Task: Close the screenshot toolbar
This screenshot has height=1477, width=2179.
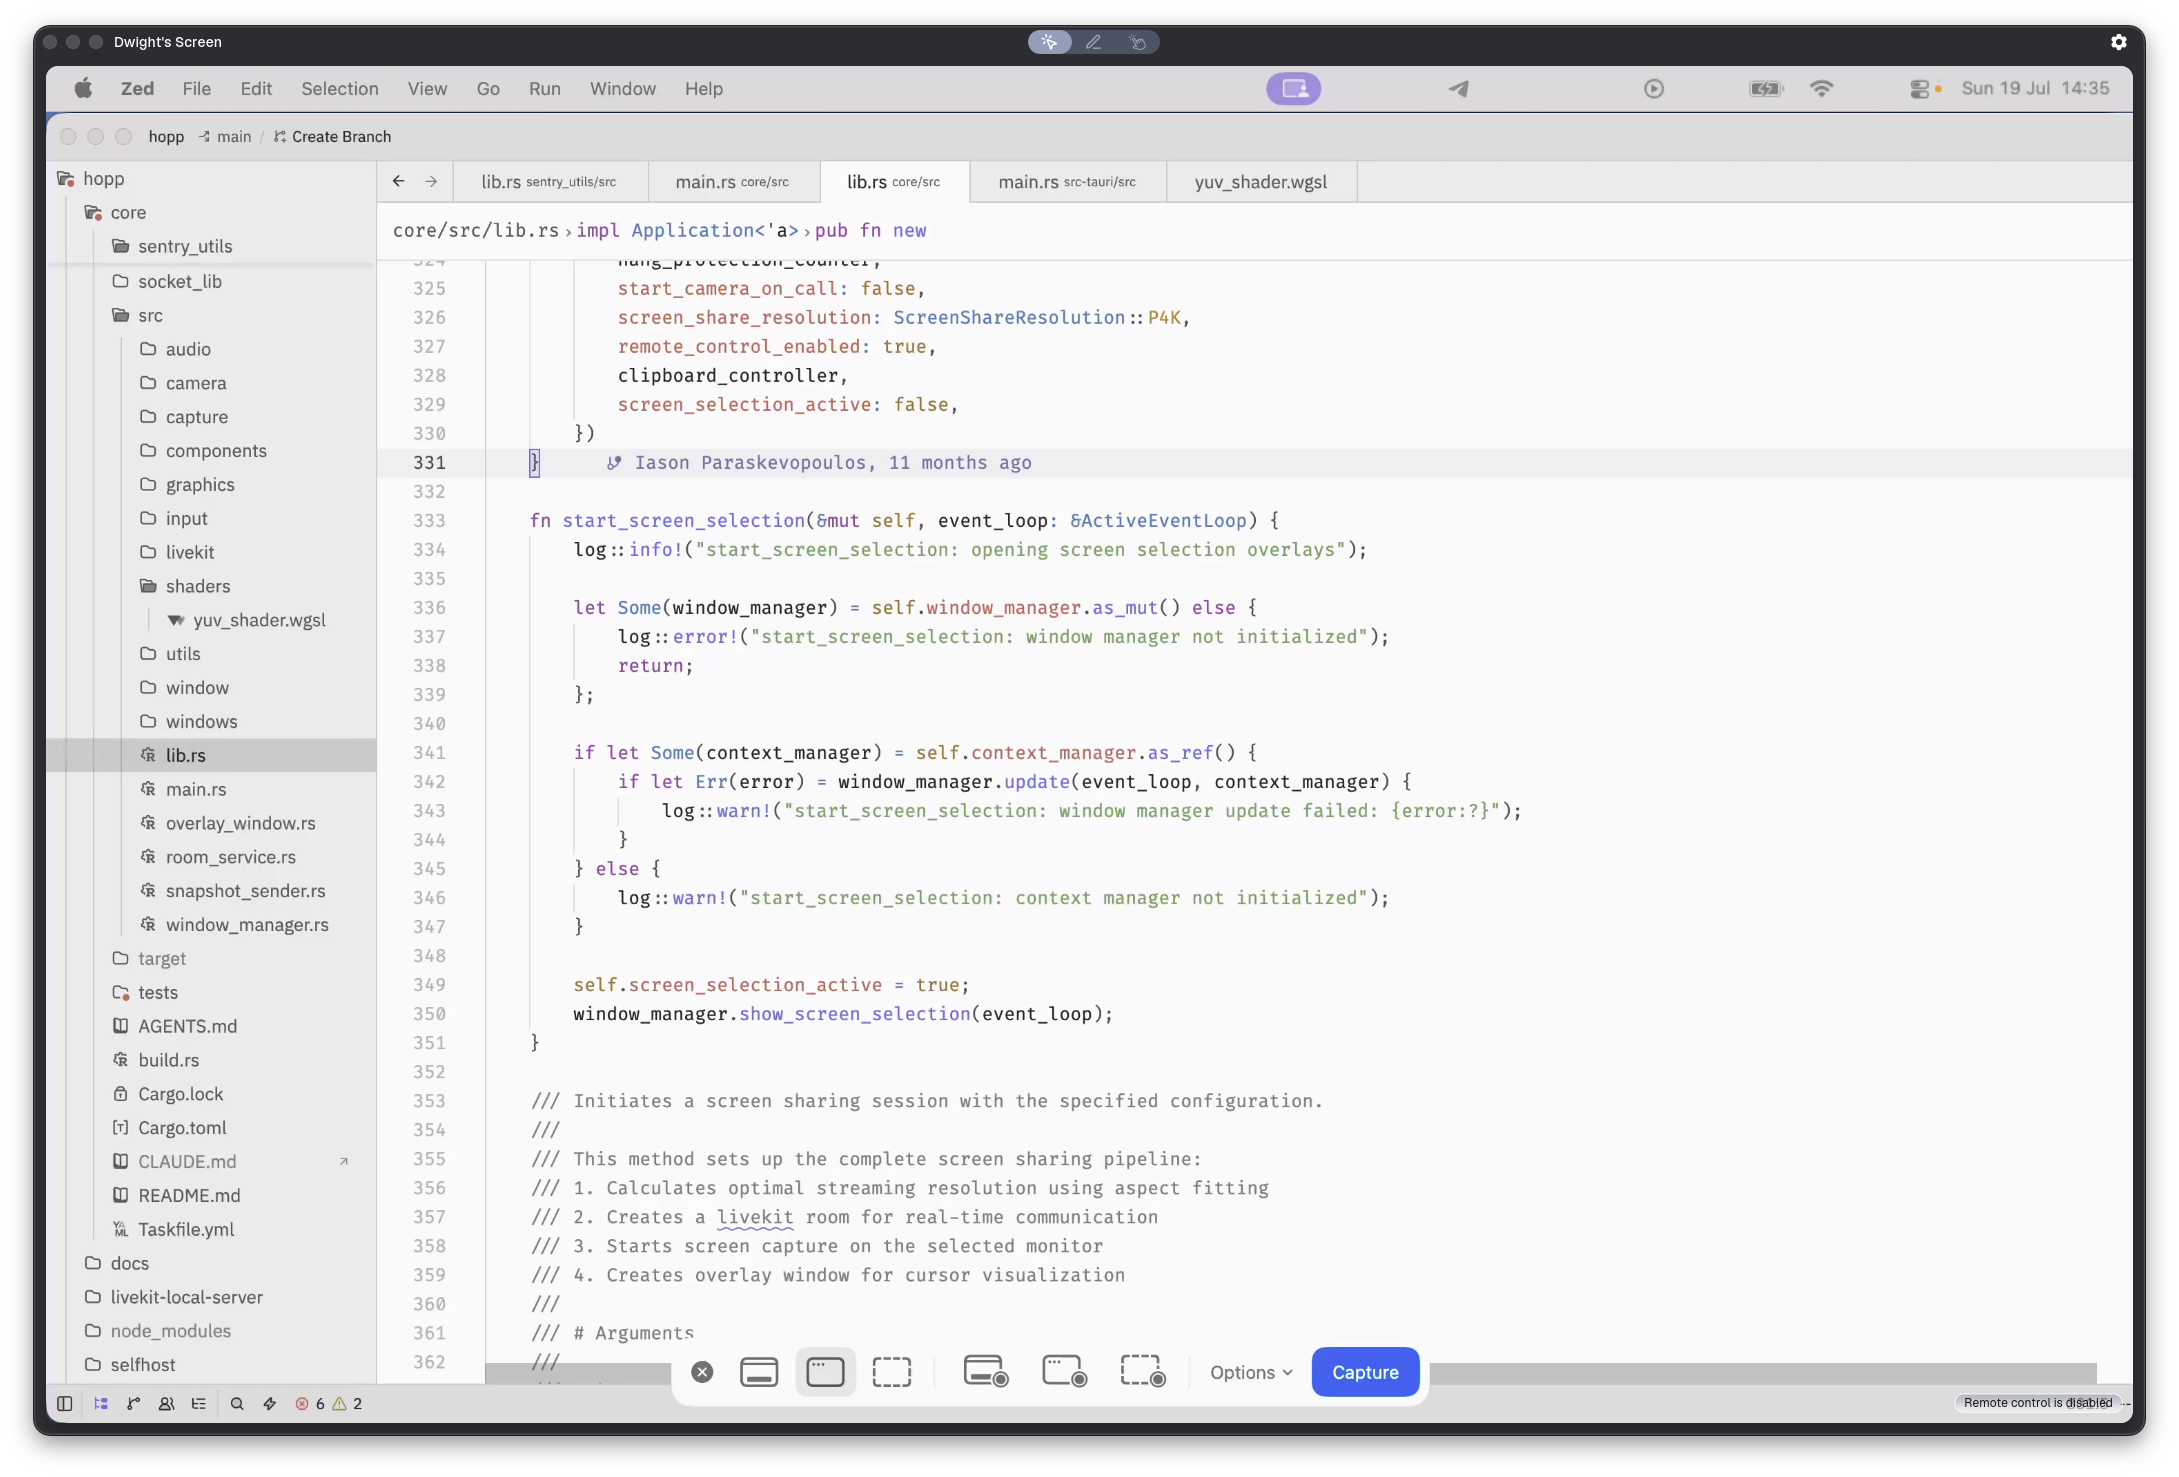Action: [x=702, y=1372]
